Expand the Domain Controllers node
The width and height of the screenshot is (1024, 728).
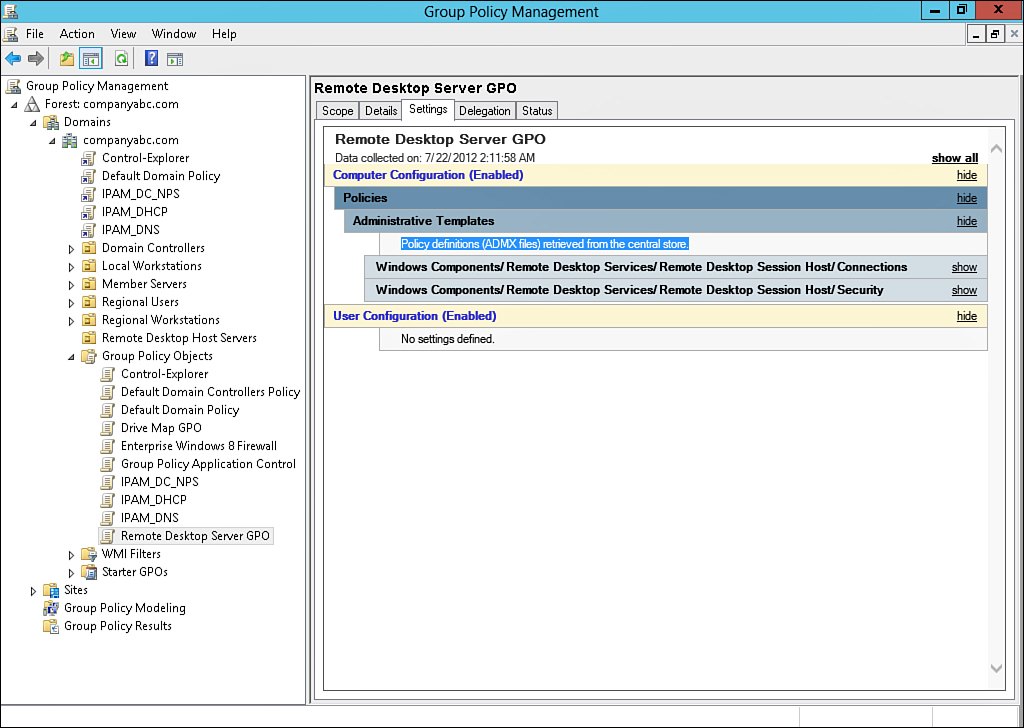(x=70, y=247)
